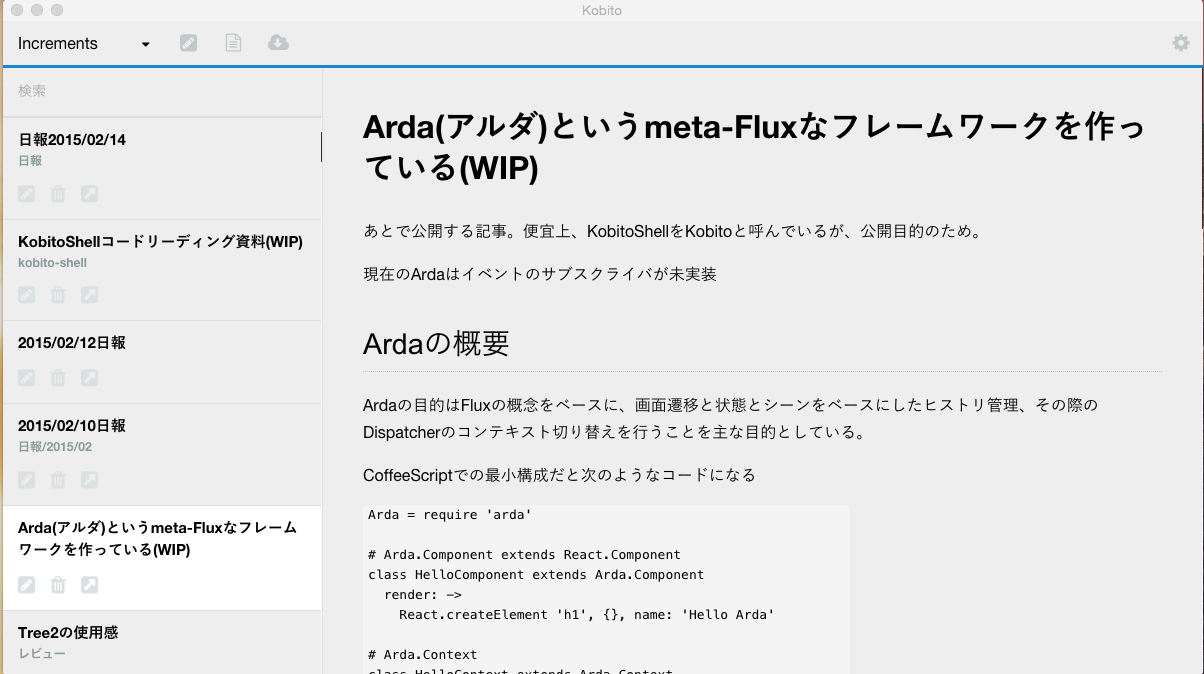1204x674 pixels.
Task: Edit the KobitoShellコードリーディング資料 note
Action: click(x=27, y=295)
